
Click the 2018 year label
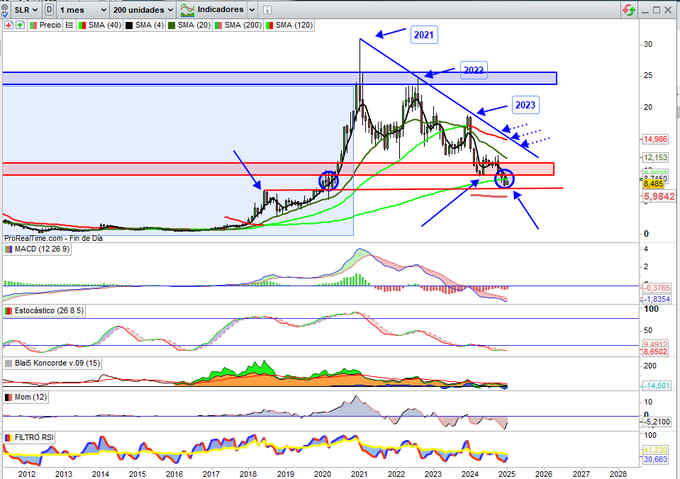[x=248, y=474]
